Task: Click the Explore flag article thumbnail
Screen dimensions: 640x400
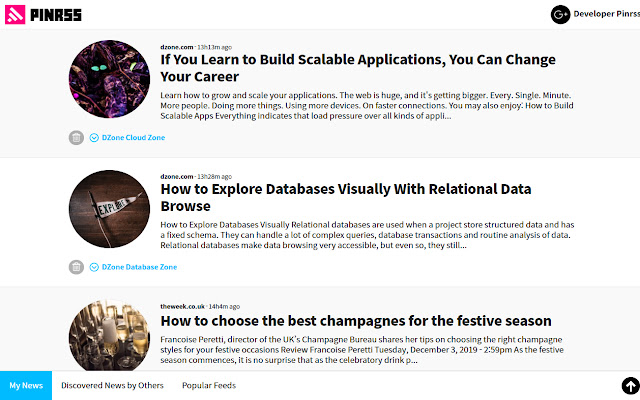Action: [x=109, y=210]
